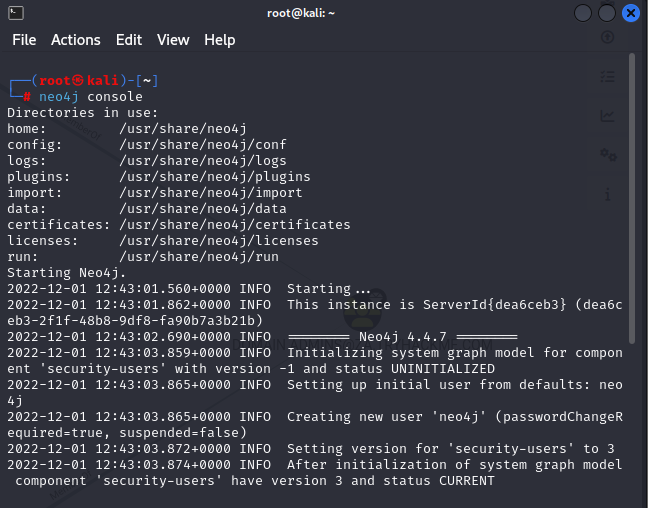Click the terminal's vertical scrollbar
648x508 pixels.
(631, 200)
